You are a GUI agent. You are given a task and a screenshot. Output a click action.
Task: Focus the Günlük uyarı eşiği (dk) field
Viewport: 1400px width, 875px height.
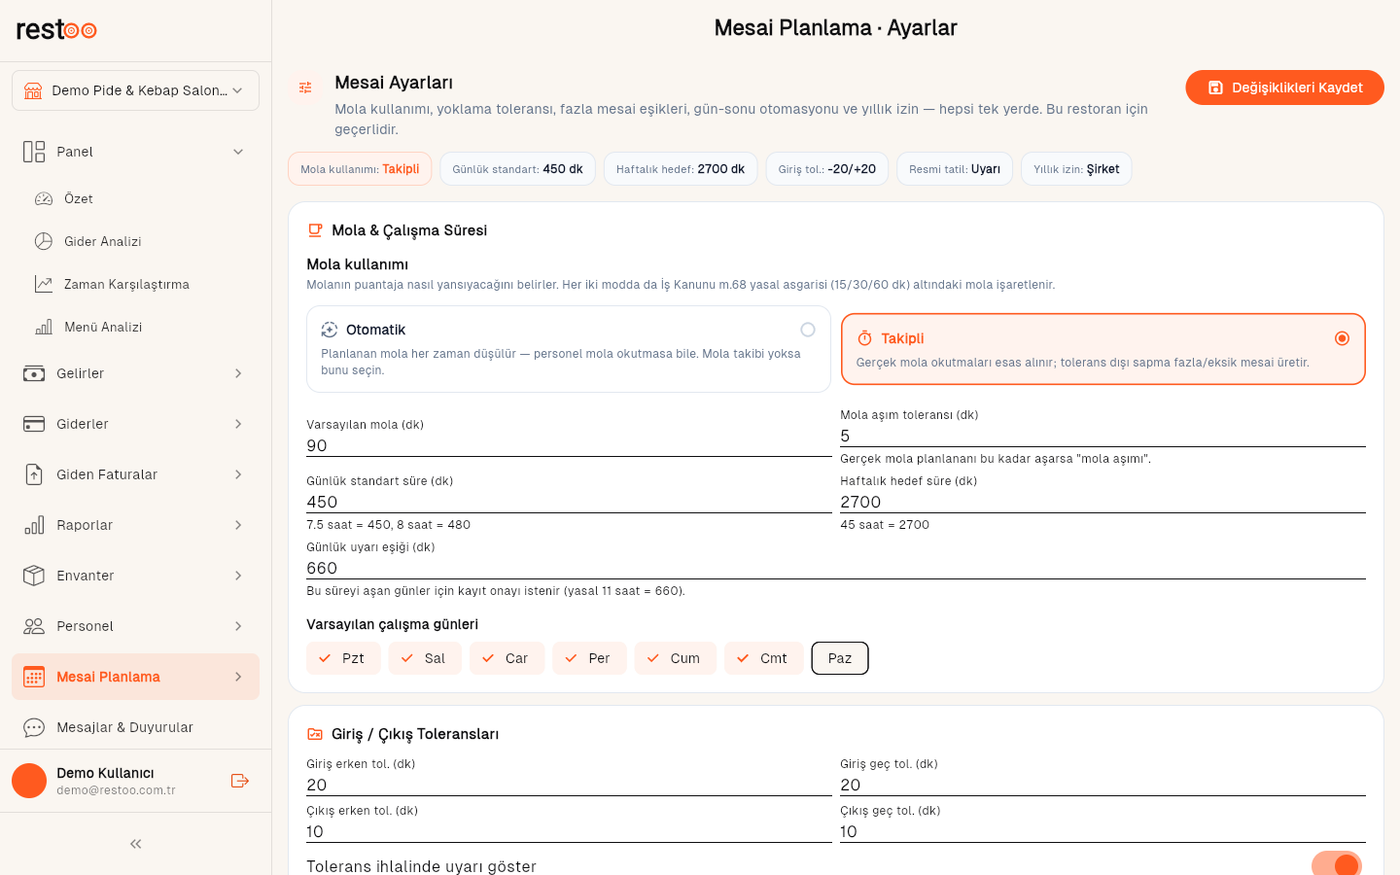coord(836,568)
